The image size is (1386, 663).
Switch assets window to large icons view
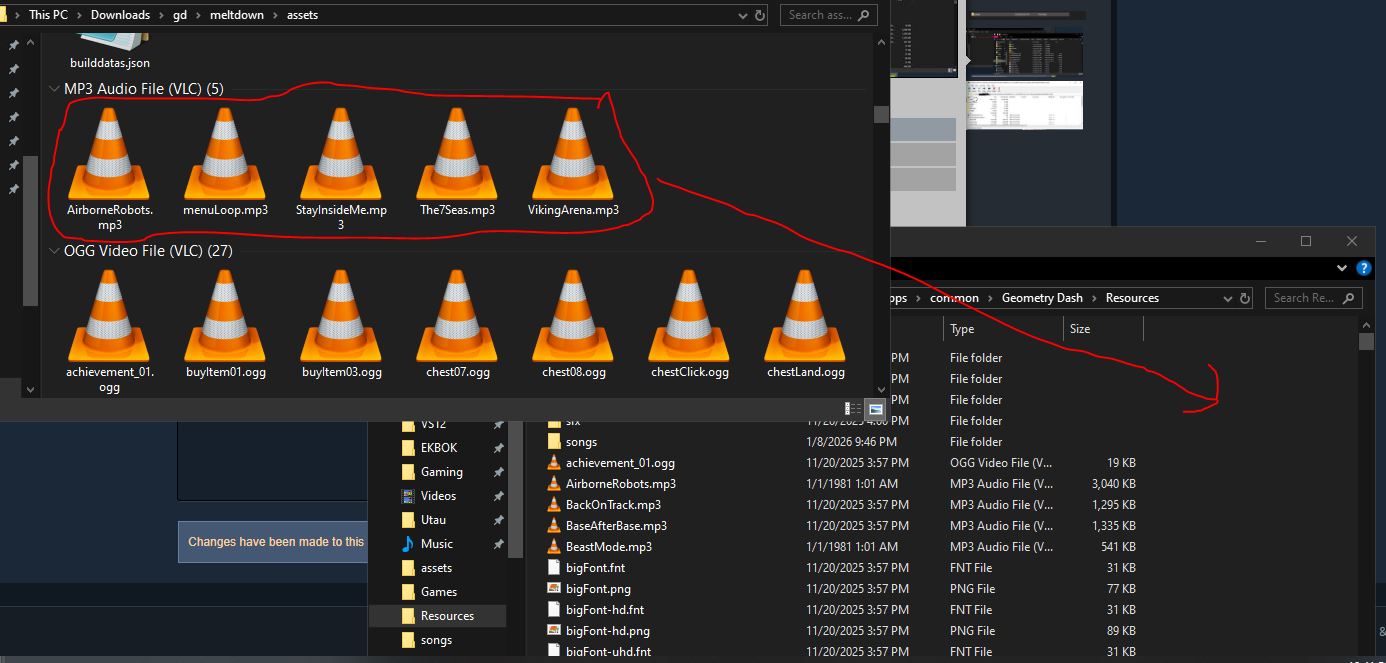[875, 409]
